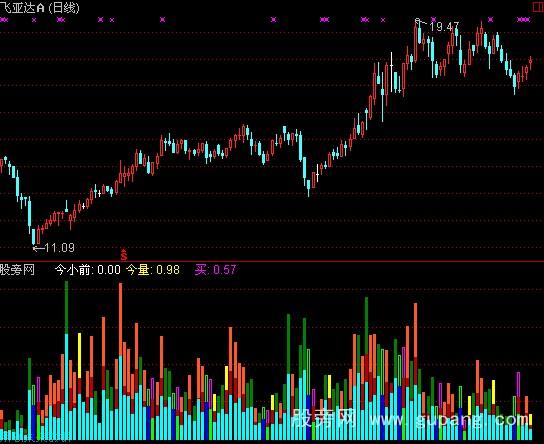Click the 飞亚达A (日线) chart title

[40, 7]
